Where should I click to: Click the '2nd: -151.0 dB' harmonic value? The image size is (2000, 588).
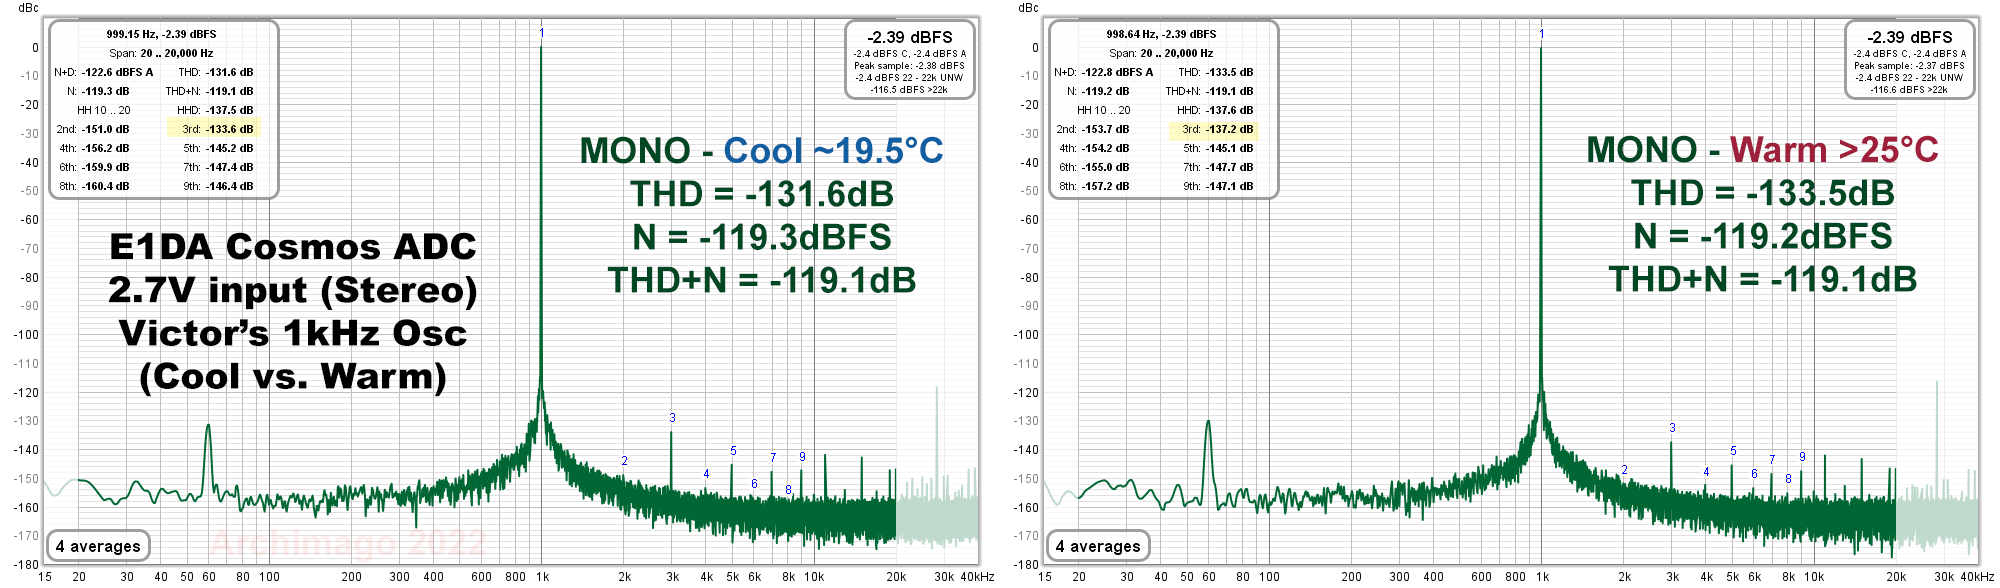pyautogui.click(x=93, y=129)
